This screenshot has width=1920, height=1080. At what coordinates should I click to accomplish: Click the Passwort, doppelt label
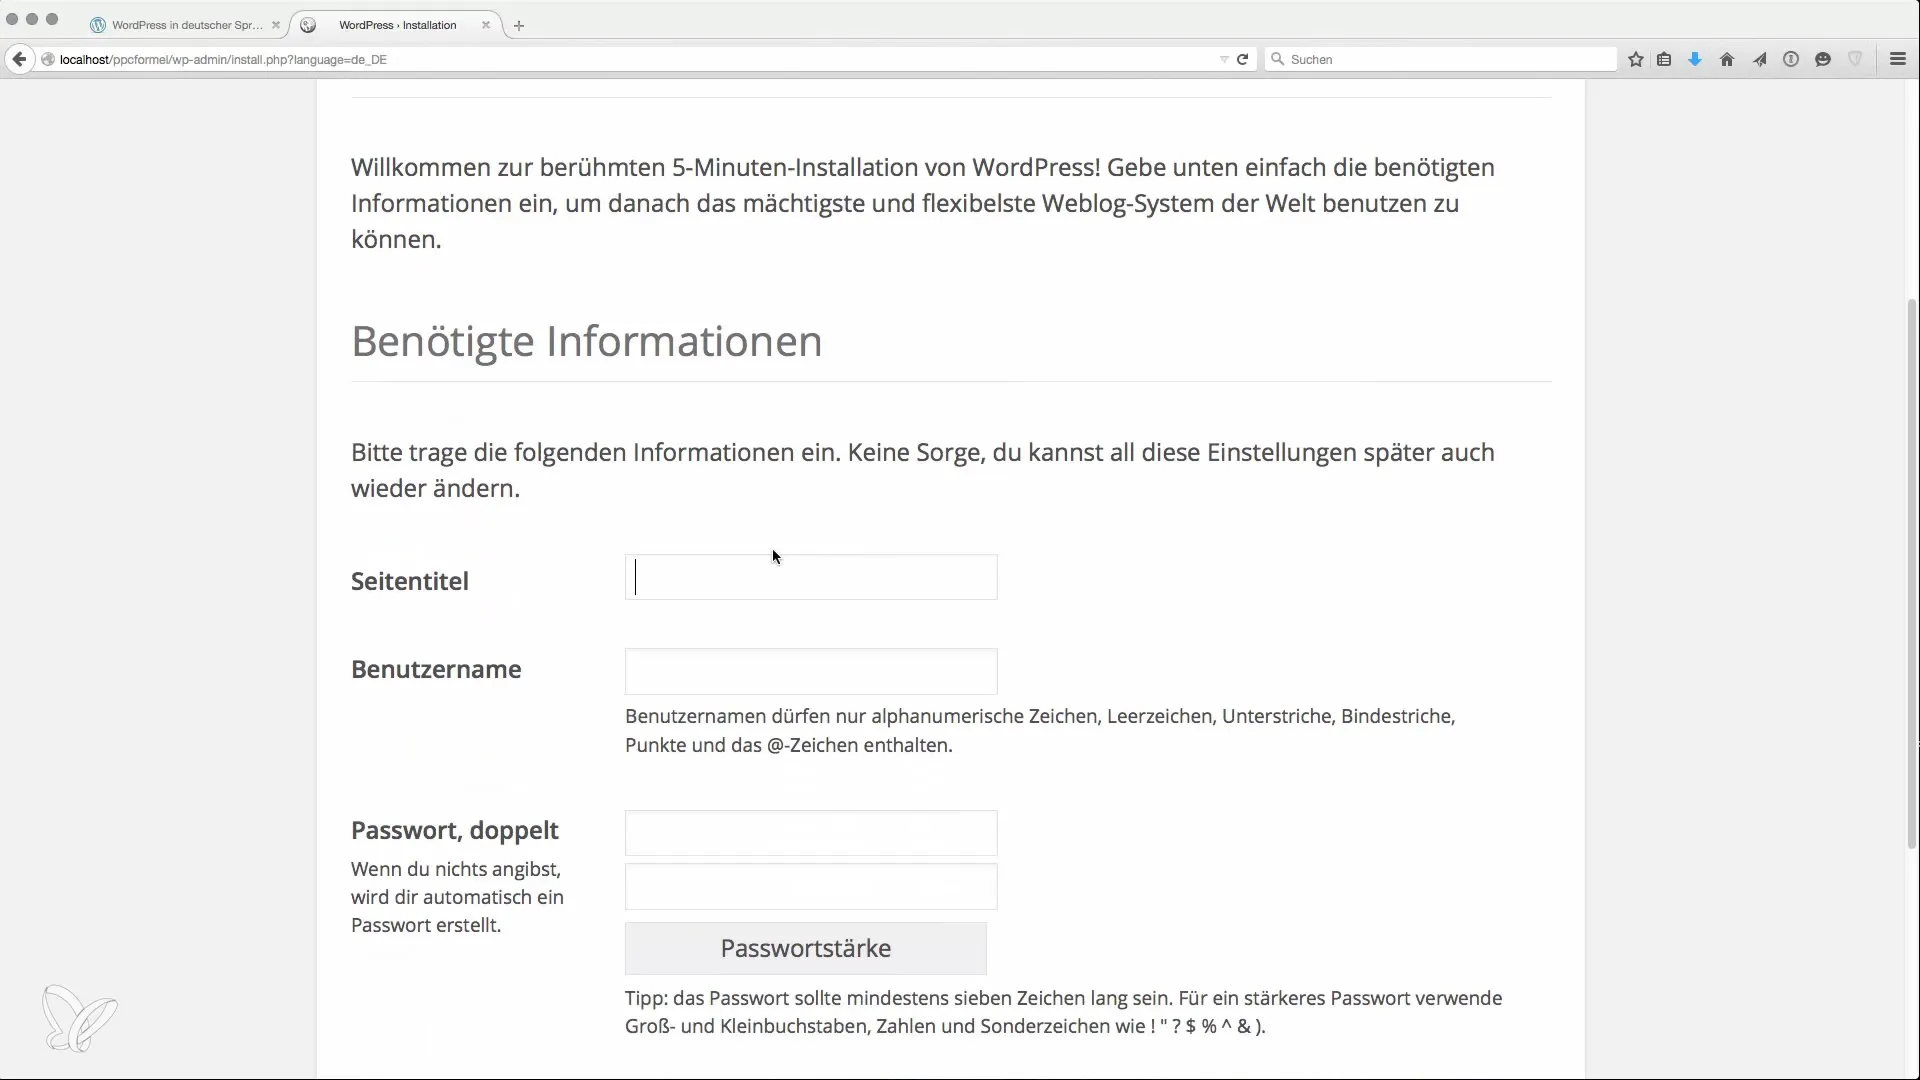click(455, 830)
